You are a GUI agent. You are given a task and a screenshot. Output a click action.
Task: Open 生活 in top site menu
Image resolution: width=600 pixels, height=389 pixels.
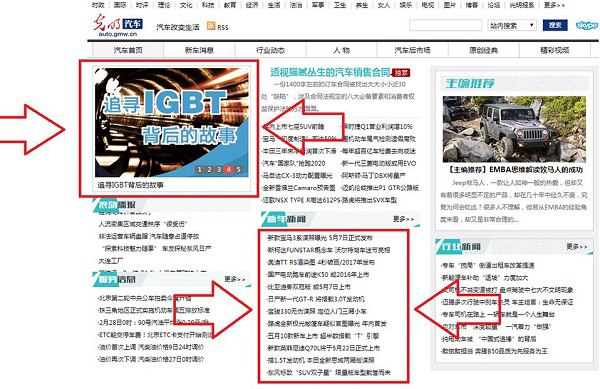(274, 5)
